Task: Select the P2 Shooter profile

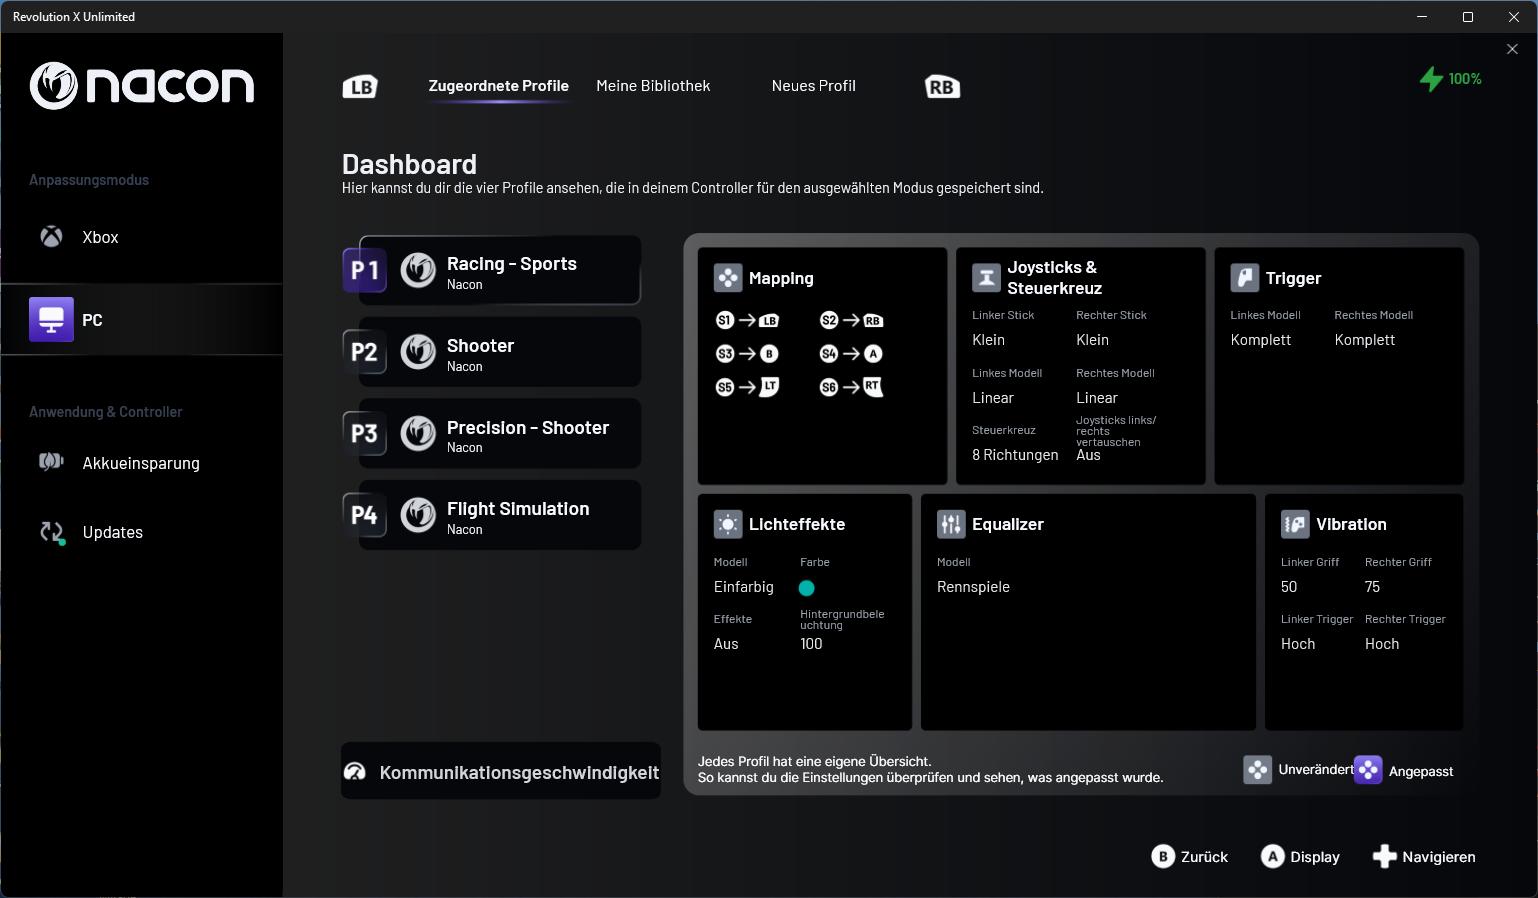Action: tap(500, 353)
